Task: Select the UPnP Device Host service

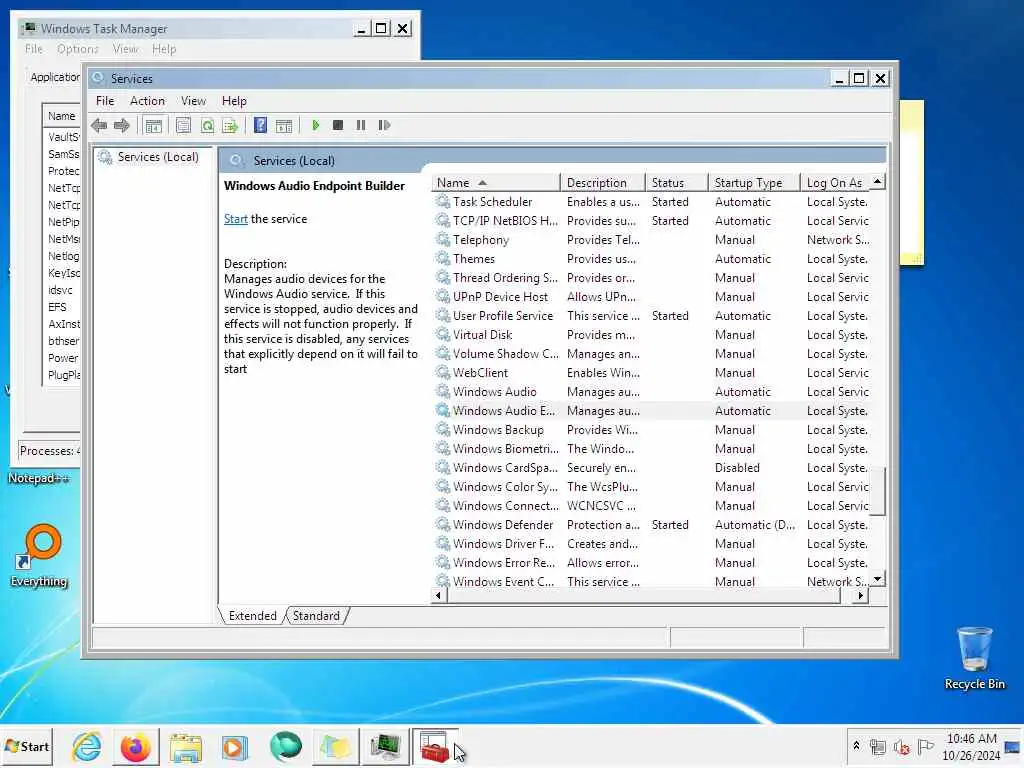Action: [652, 296]
